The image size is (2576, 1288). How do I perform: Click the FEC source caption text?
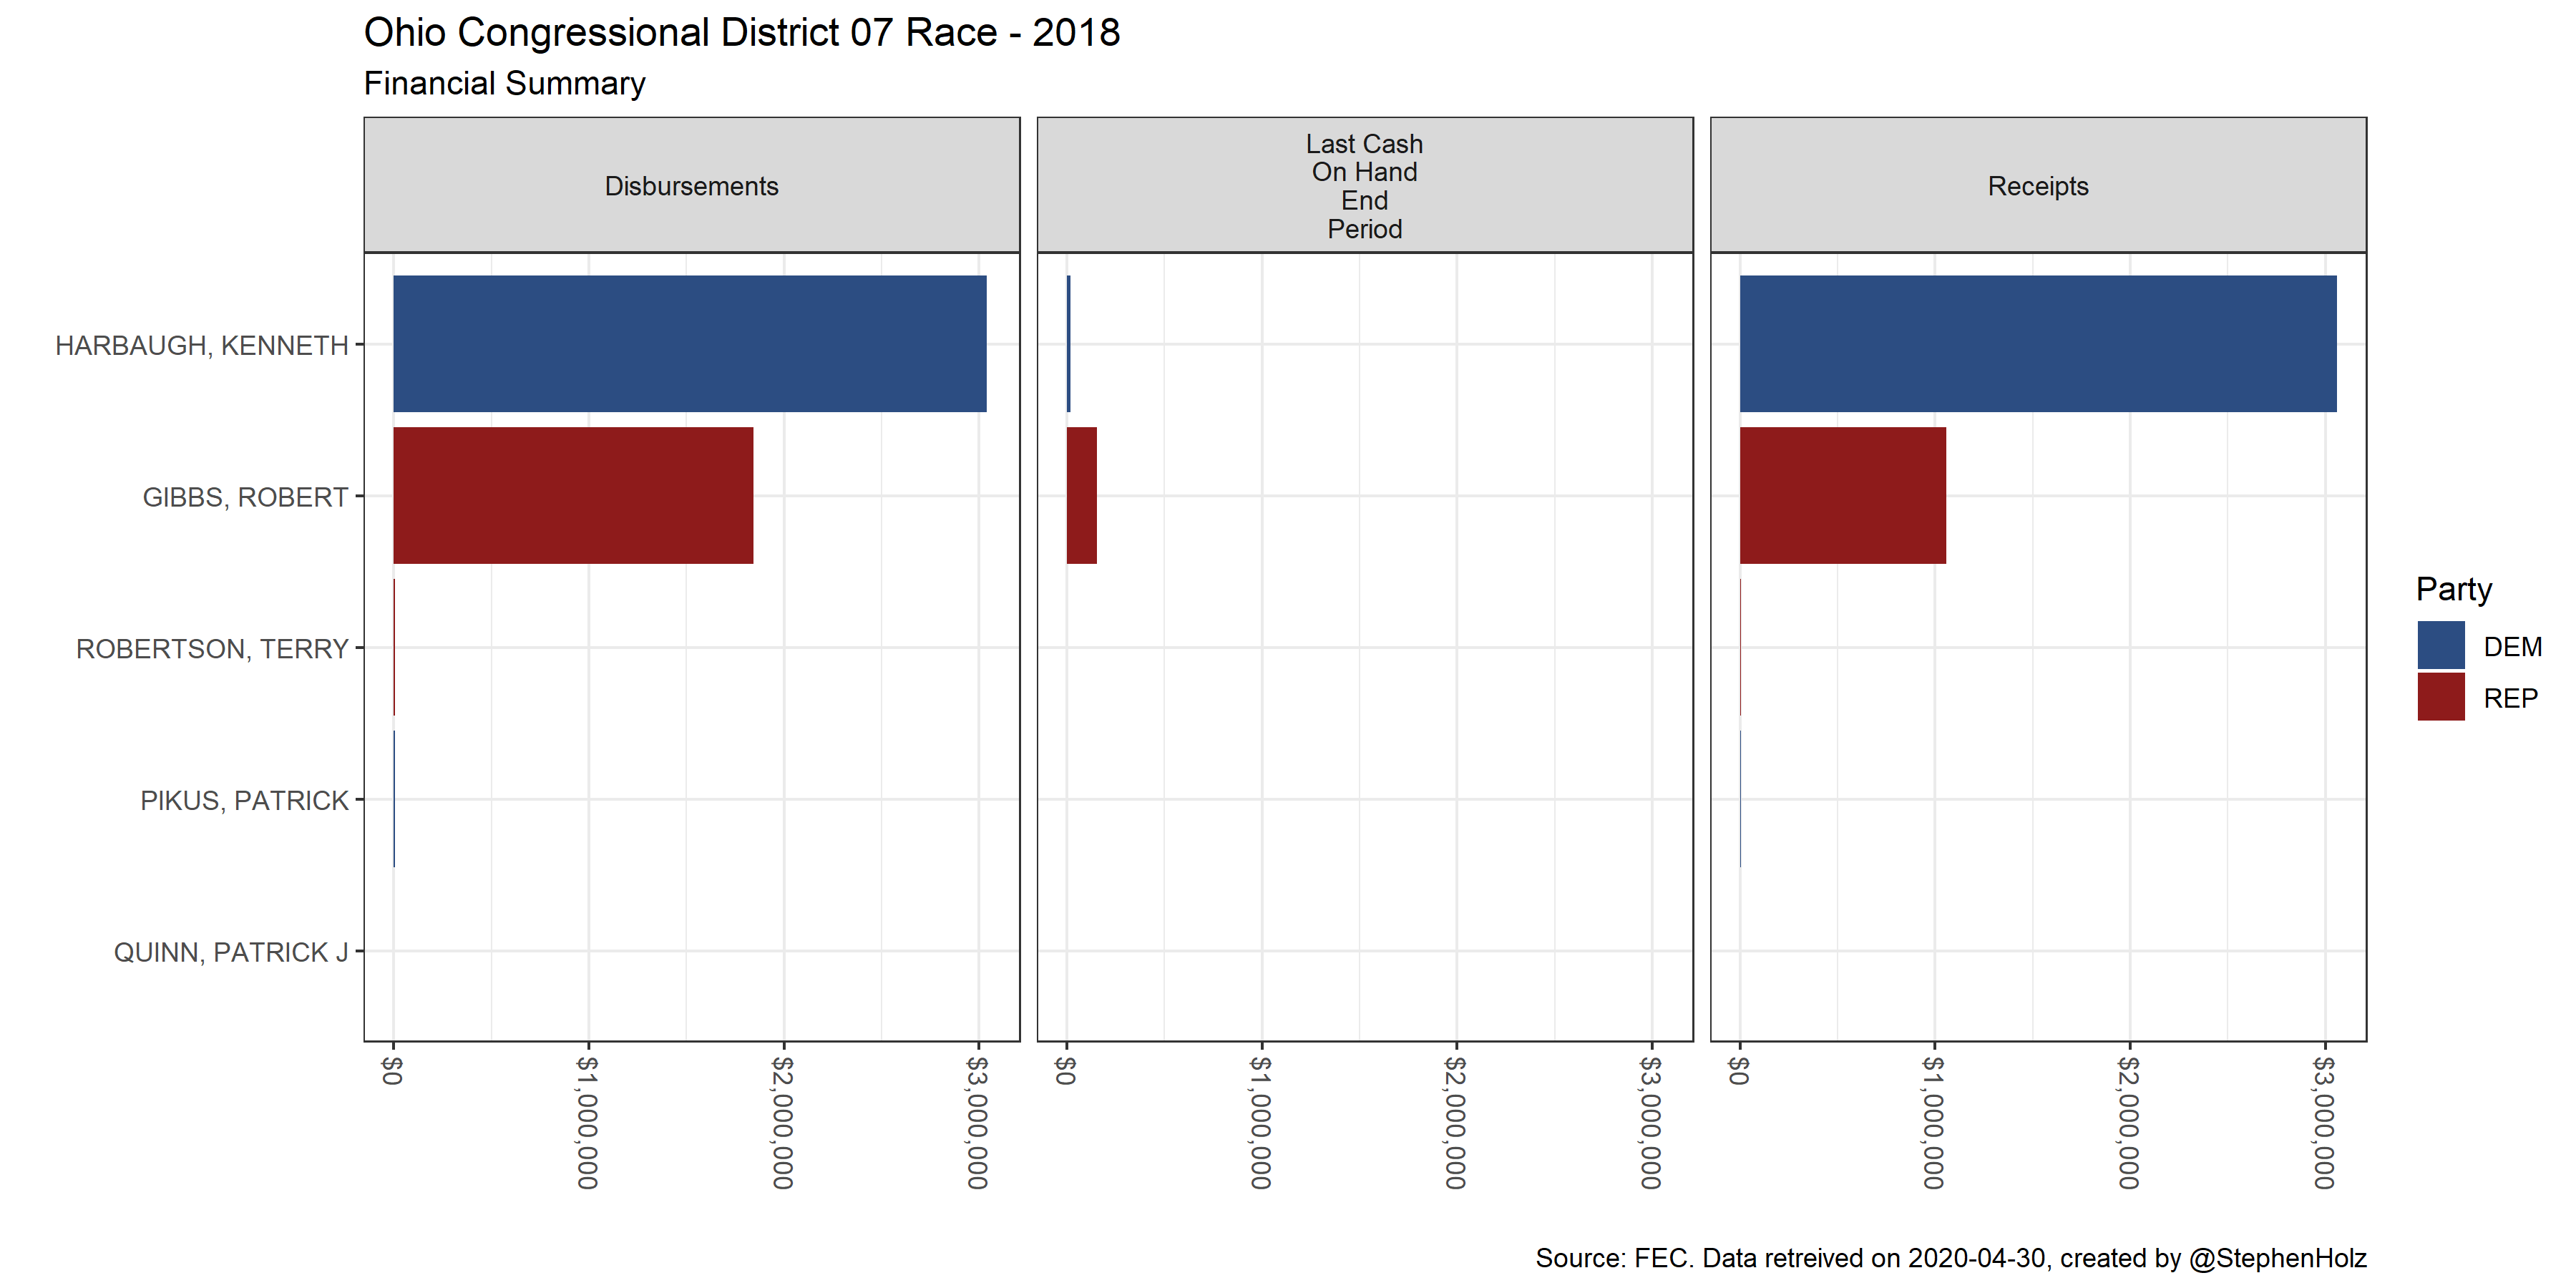pyautogui.click(x=1950, y=1257)
